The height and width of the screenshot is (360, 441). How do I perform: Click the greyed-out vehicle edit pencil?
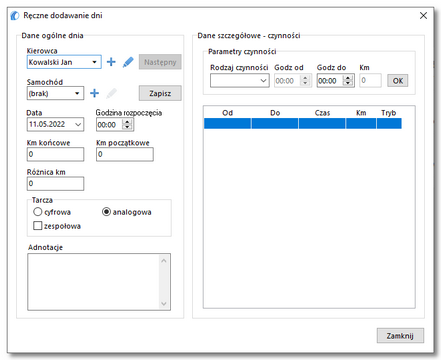click(112, 93)
